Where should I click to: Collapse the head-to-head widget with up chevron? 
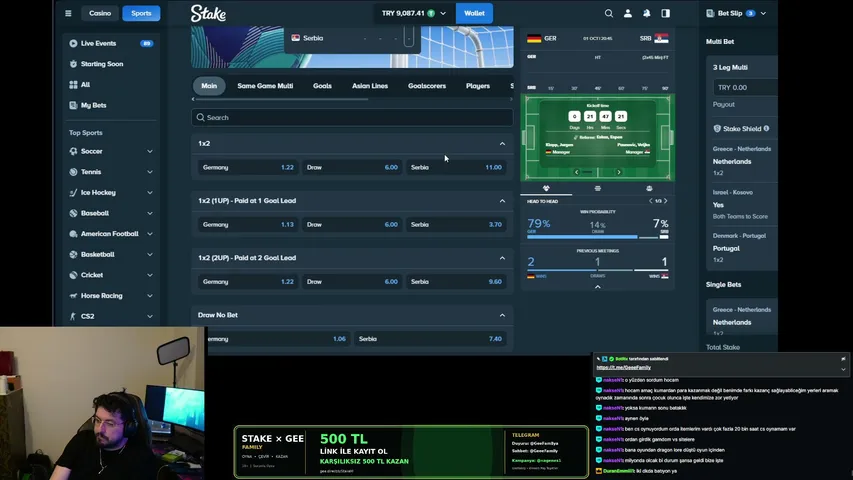(x=597, y=287)
